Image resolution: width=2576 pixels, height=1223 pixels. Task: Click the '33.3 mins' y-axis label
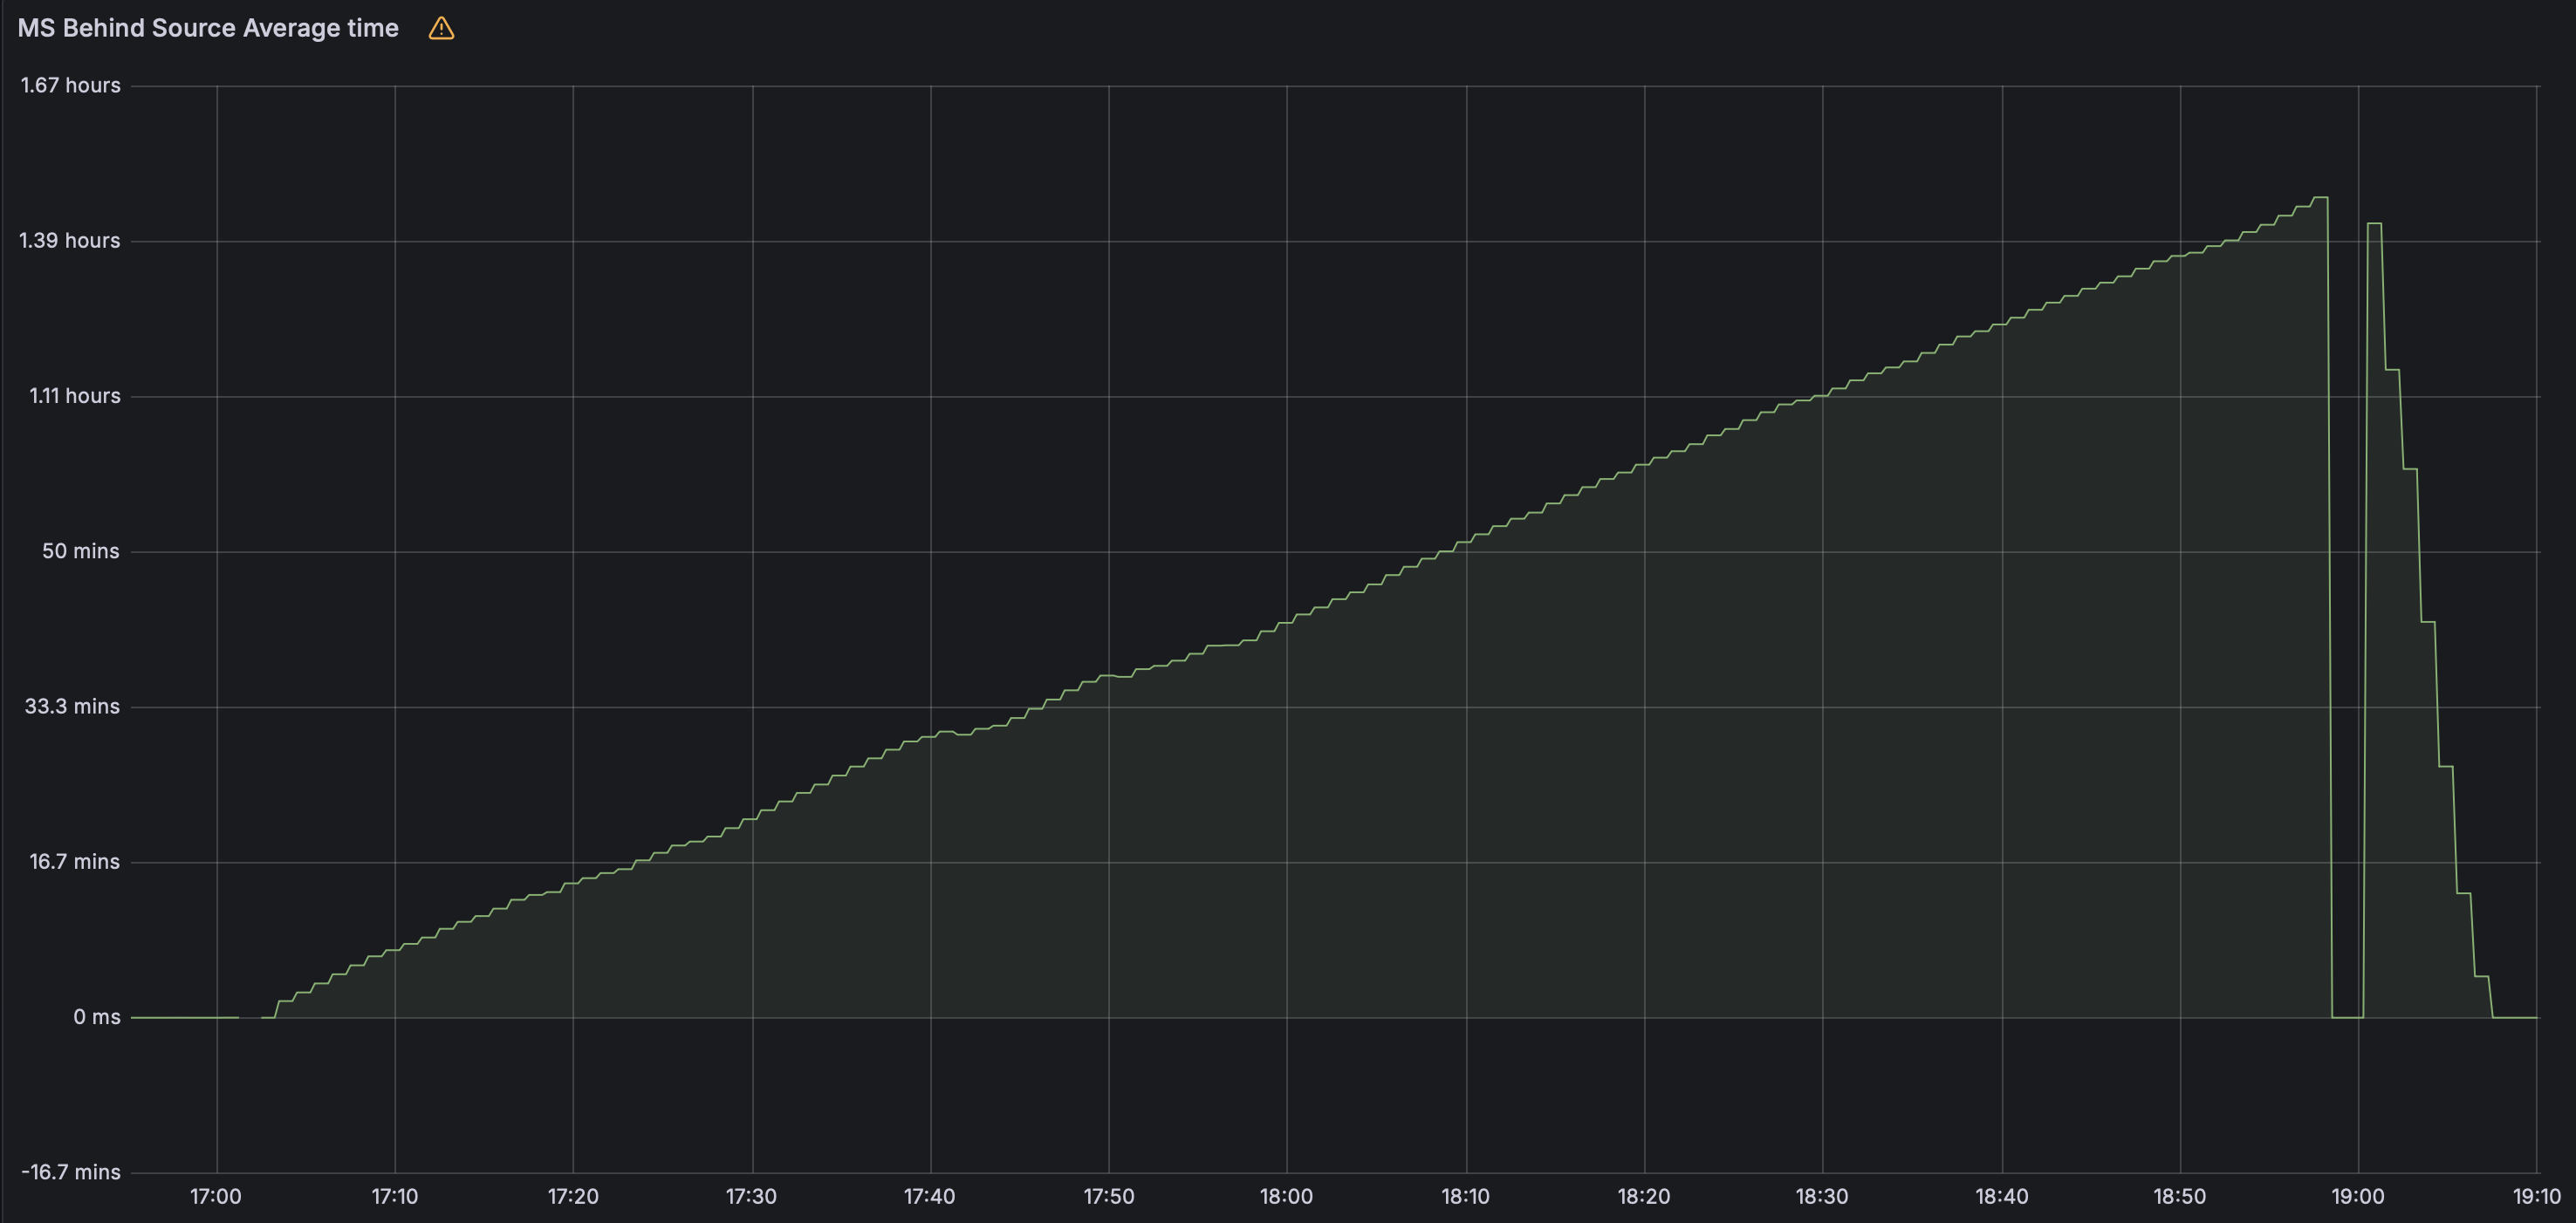(x=72, y=706)
